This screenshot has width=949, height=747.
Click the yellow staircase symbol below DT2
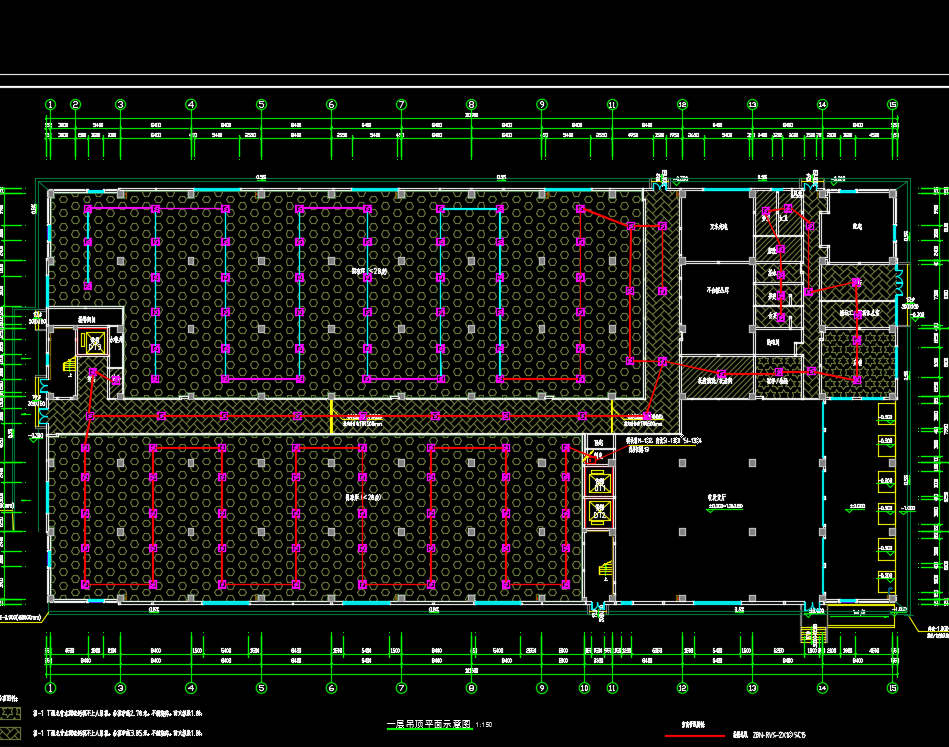coord(606,569)
